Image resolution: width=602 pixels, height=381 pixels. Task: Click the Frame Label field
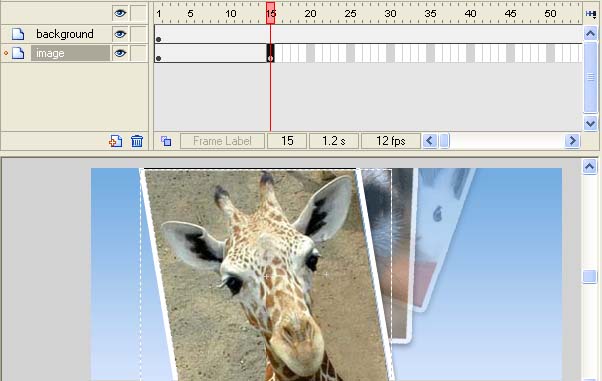[x=222, y=141]
